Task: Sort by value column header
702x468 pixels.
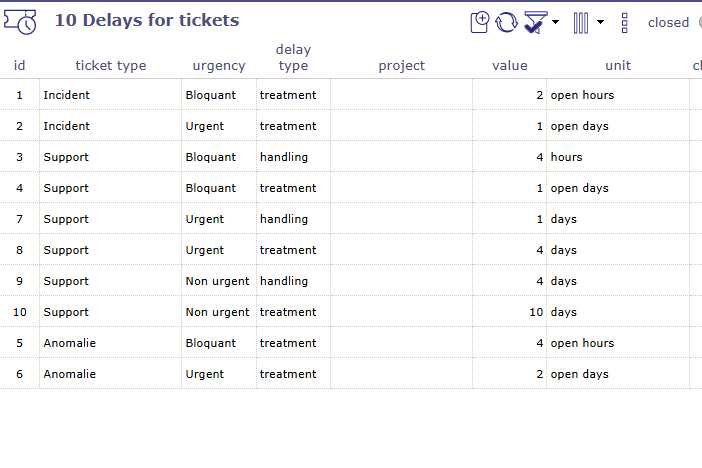Action: 510,66
